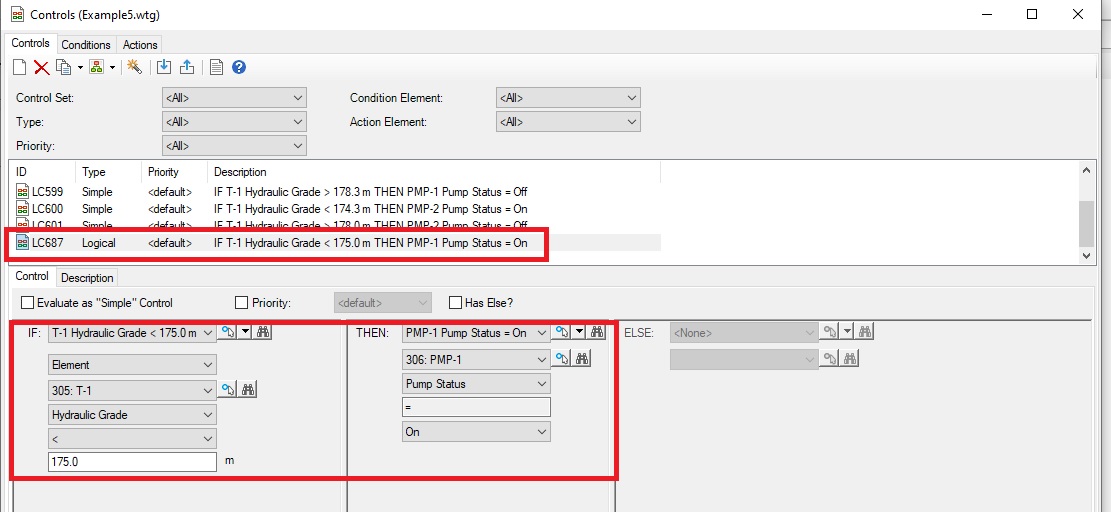Switch to the Conditions tab
The width and height of the screenshot is (1111, 512).
(x=86, y=45)
